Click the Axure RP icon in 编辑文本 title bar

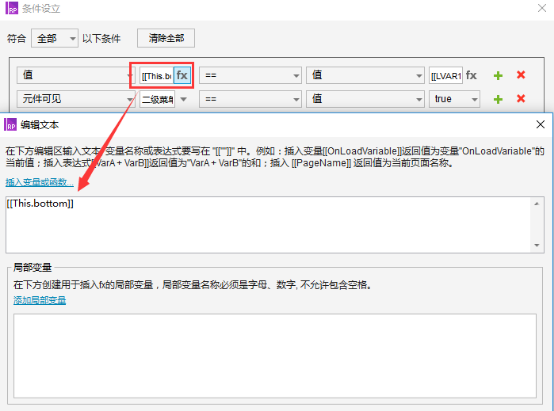click(11, 125)
